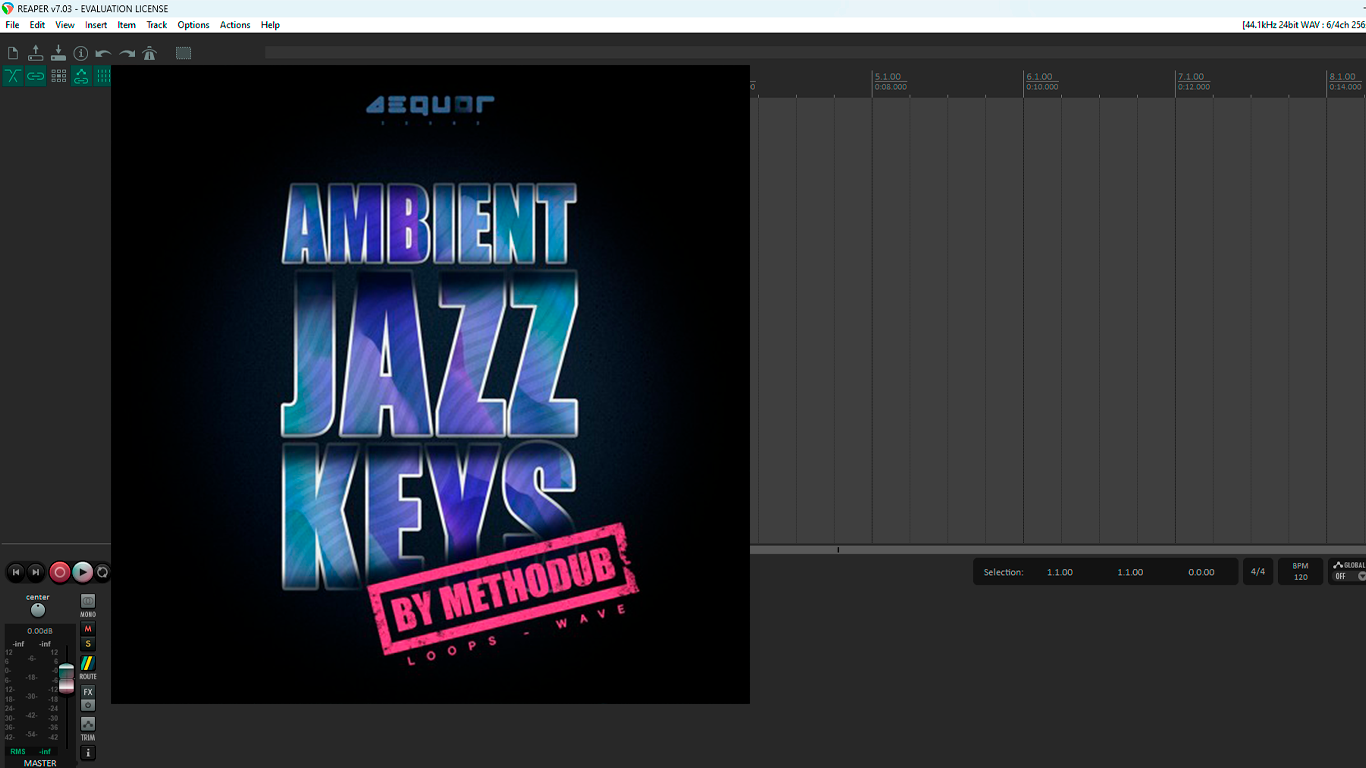1366x768 pixels.
Task: Open the Options menu
Action: [x=193, y=25]
